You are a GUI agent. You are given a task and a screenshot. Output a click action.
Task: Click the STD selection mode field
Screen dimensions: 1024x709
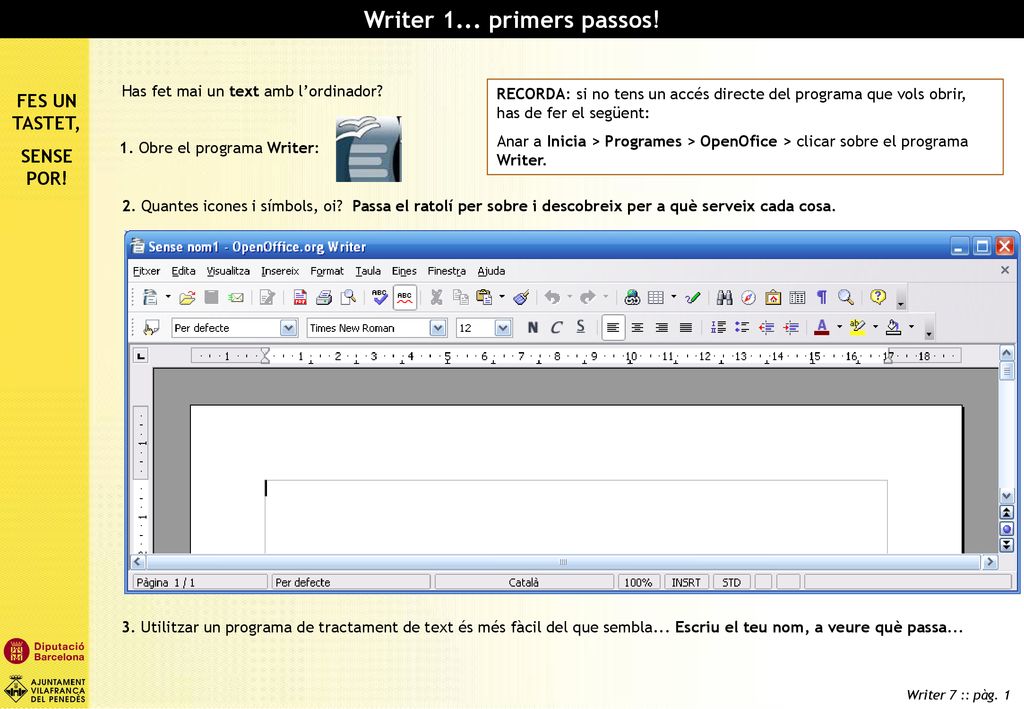(731, 582)
